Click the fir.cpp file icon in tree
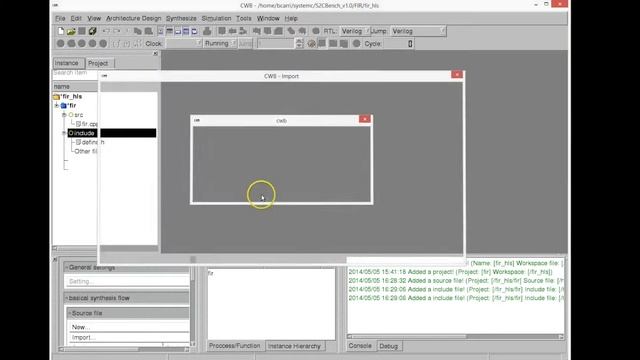 (78, 124)
